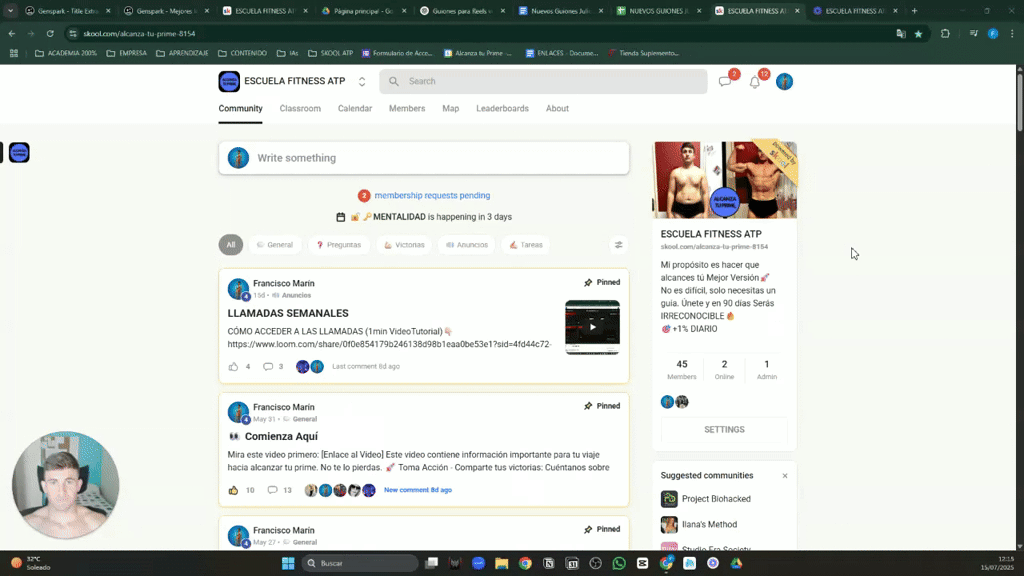Focus the Search field

coord(543,82)
